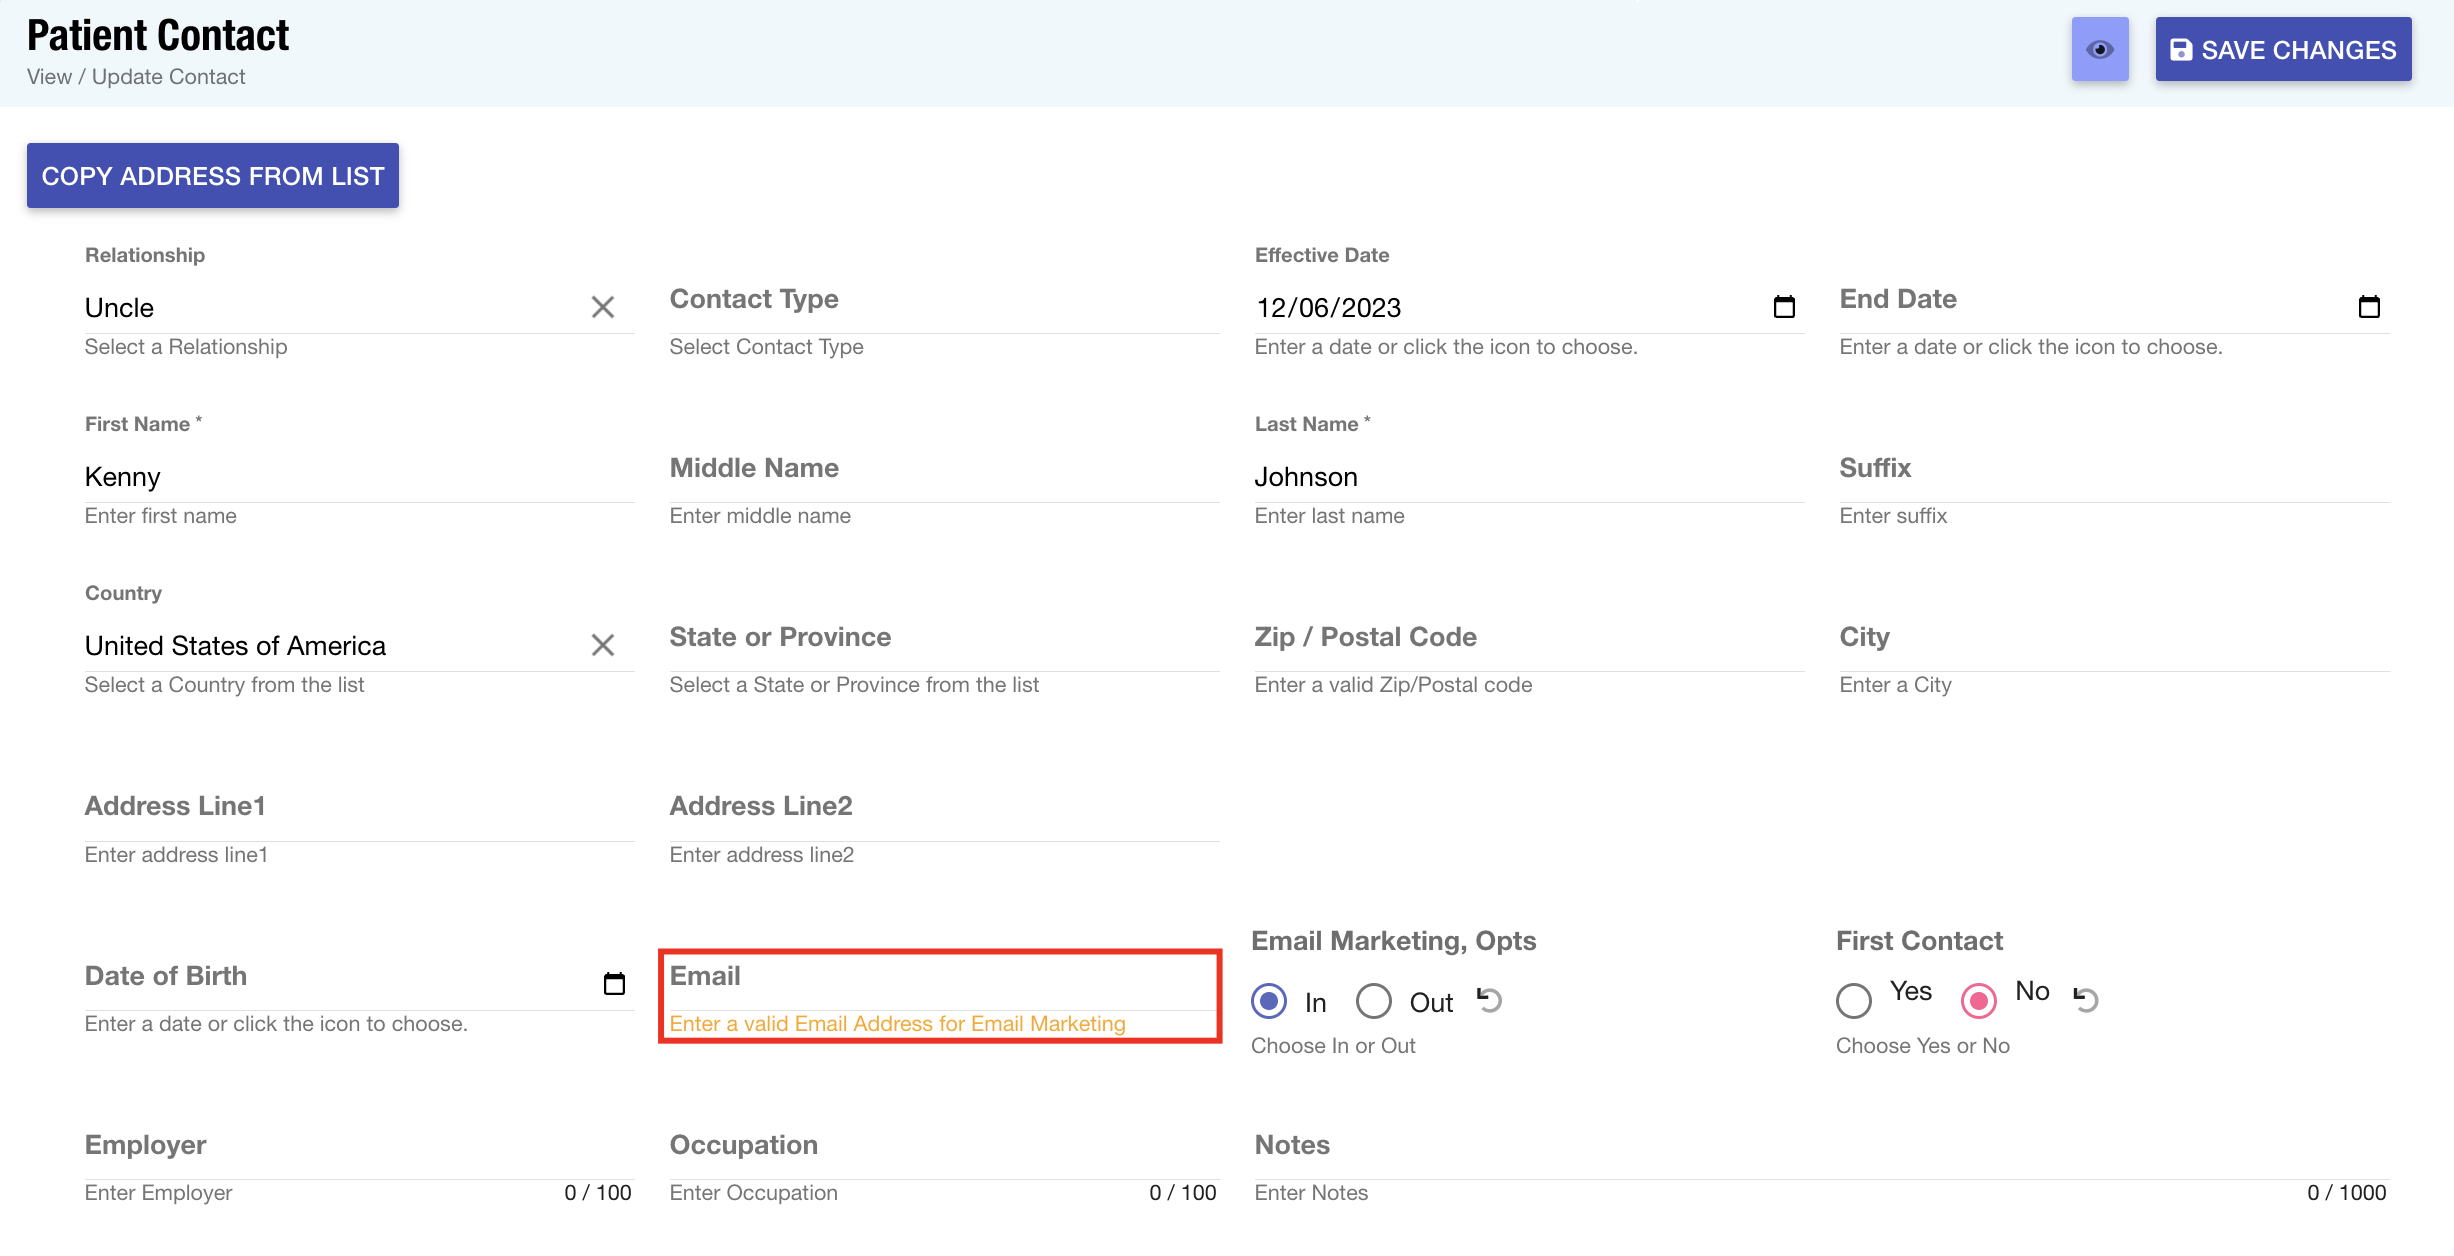This screenshot has height=1256, width=2454.
Task: Select the Out email marketing option
Action: pos(1374,1001)
